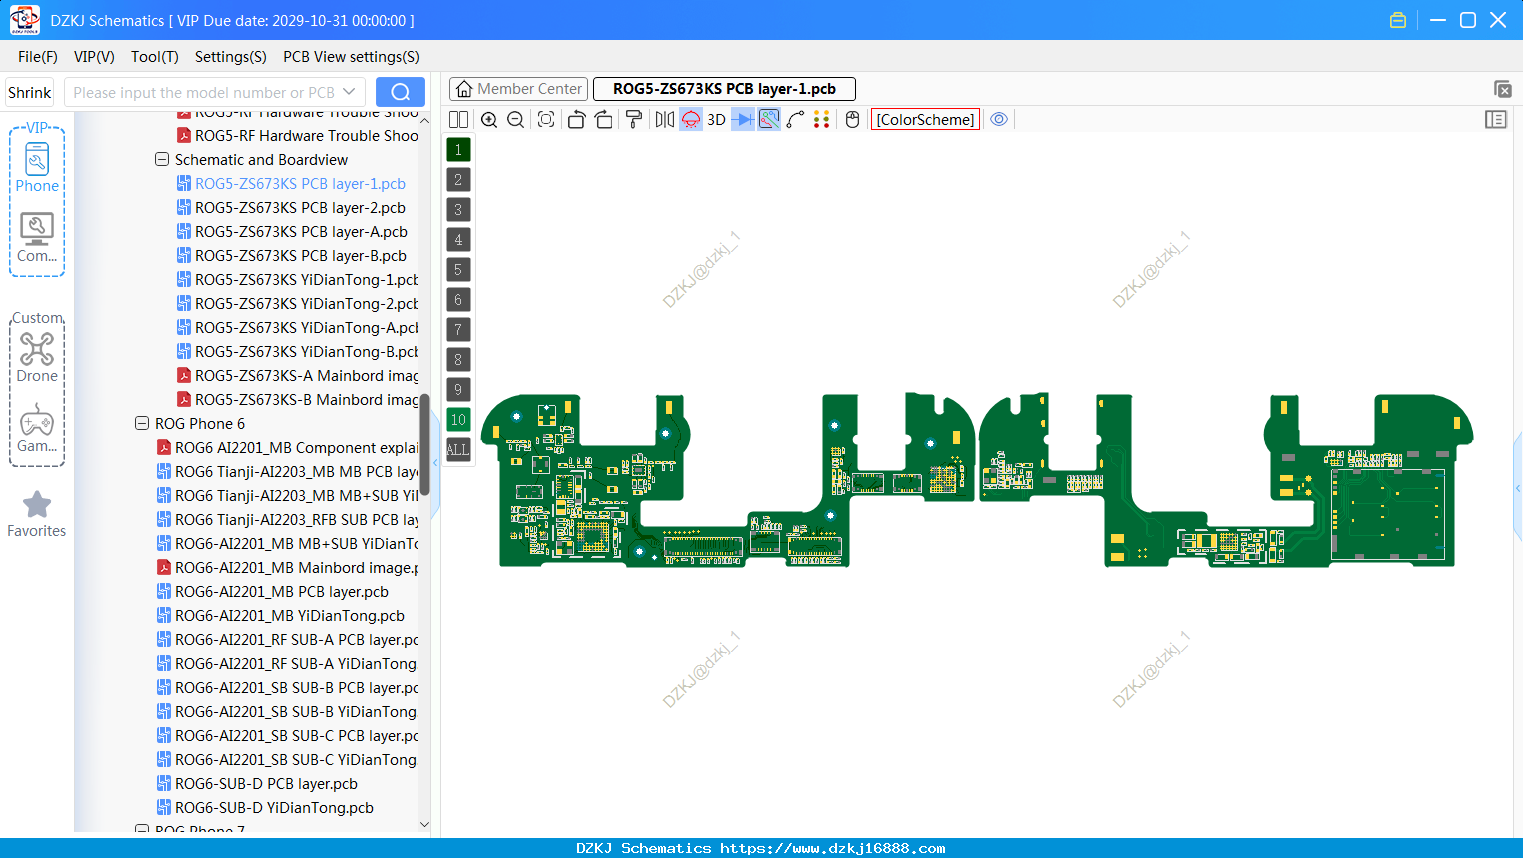1523x858 pixels.
Task: Toggle the eye visibility icon
Action: 999,120
